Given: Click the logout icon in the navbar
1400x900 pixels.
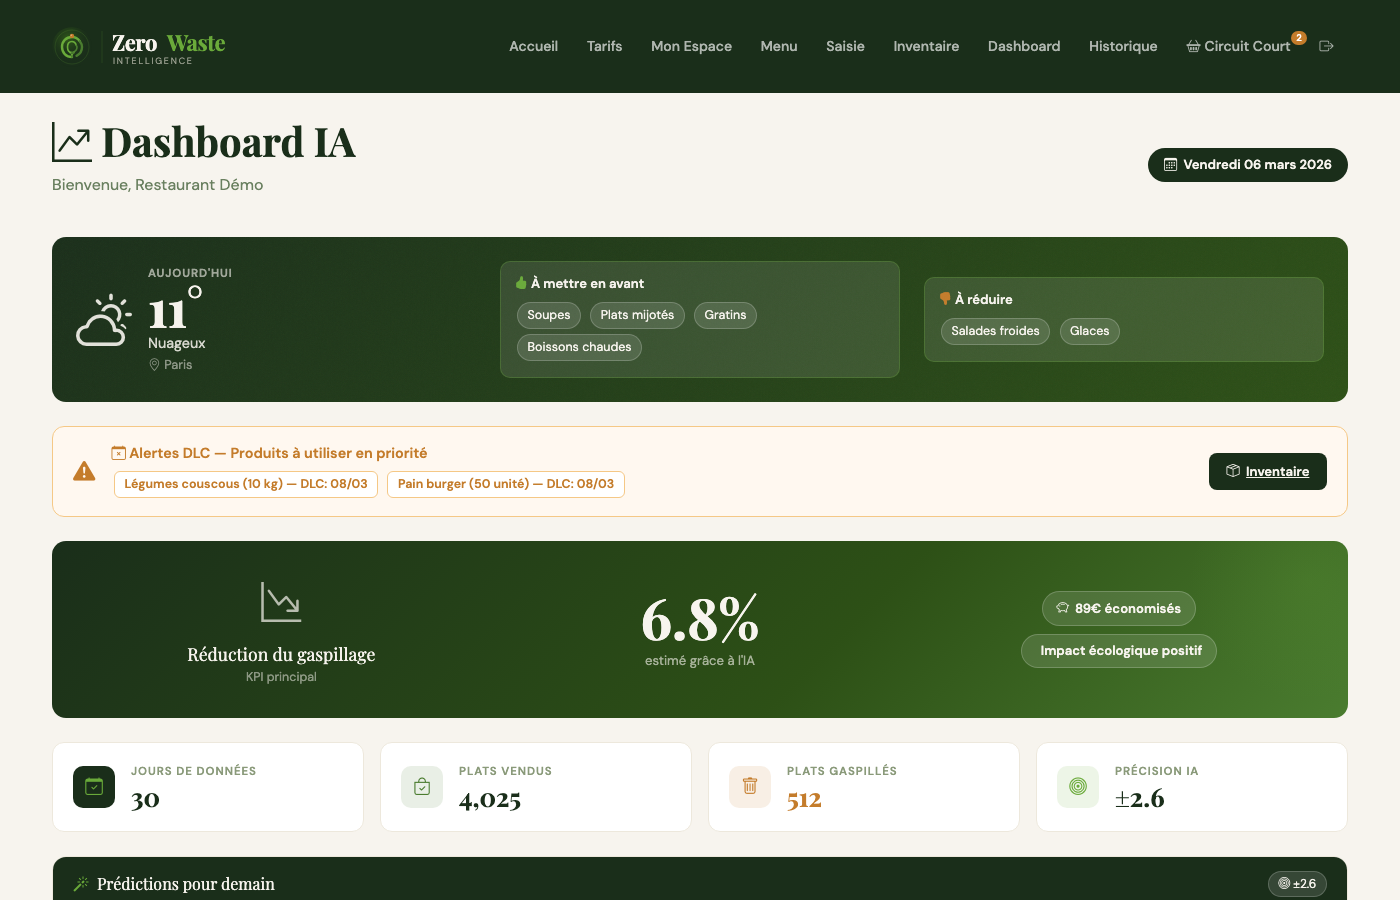Looking at the screenshot, I should (x=1327, y=45).
